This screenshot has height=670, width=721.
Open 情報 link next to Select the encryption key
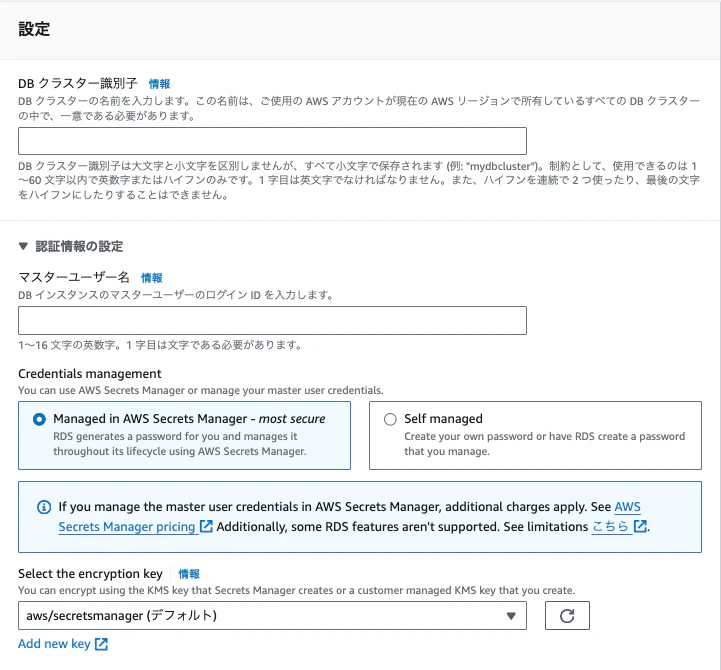pos(189,574)
